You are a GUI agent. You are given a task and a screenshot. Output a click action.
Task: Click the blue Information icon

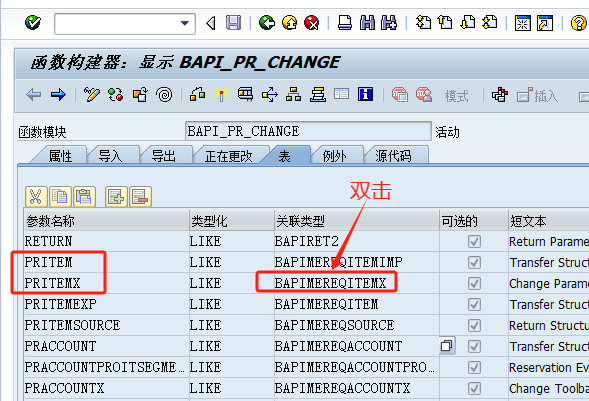(x=365, y=94)
